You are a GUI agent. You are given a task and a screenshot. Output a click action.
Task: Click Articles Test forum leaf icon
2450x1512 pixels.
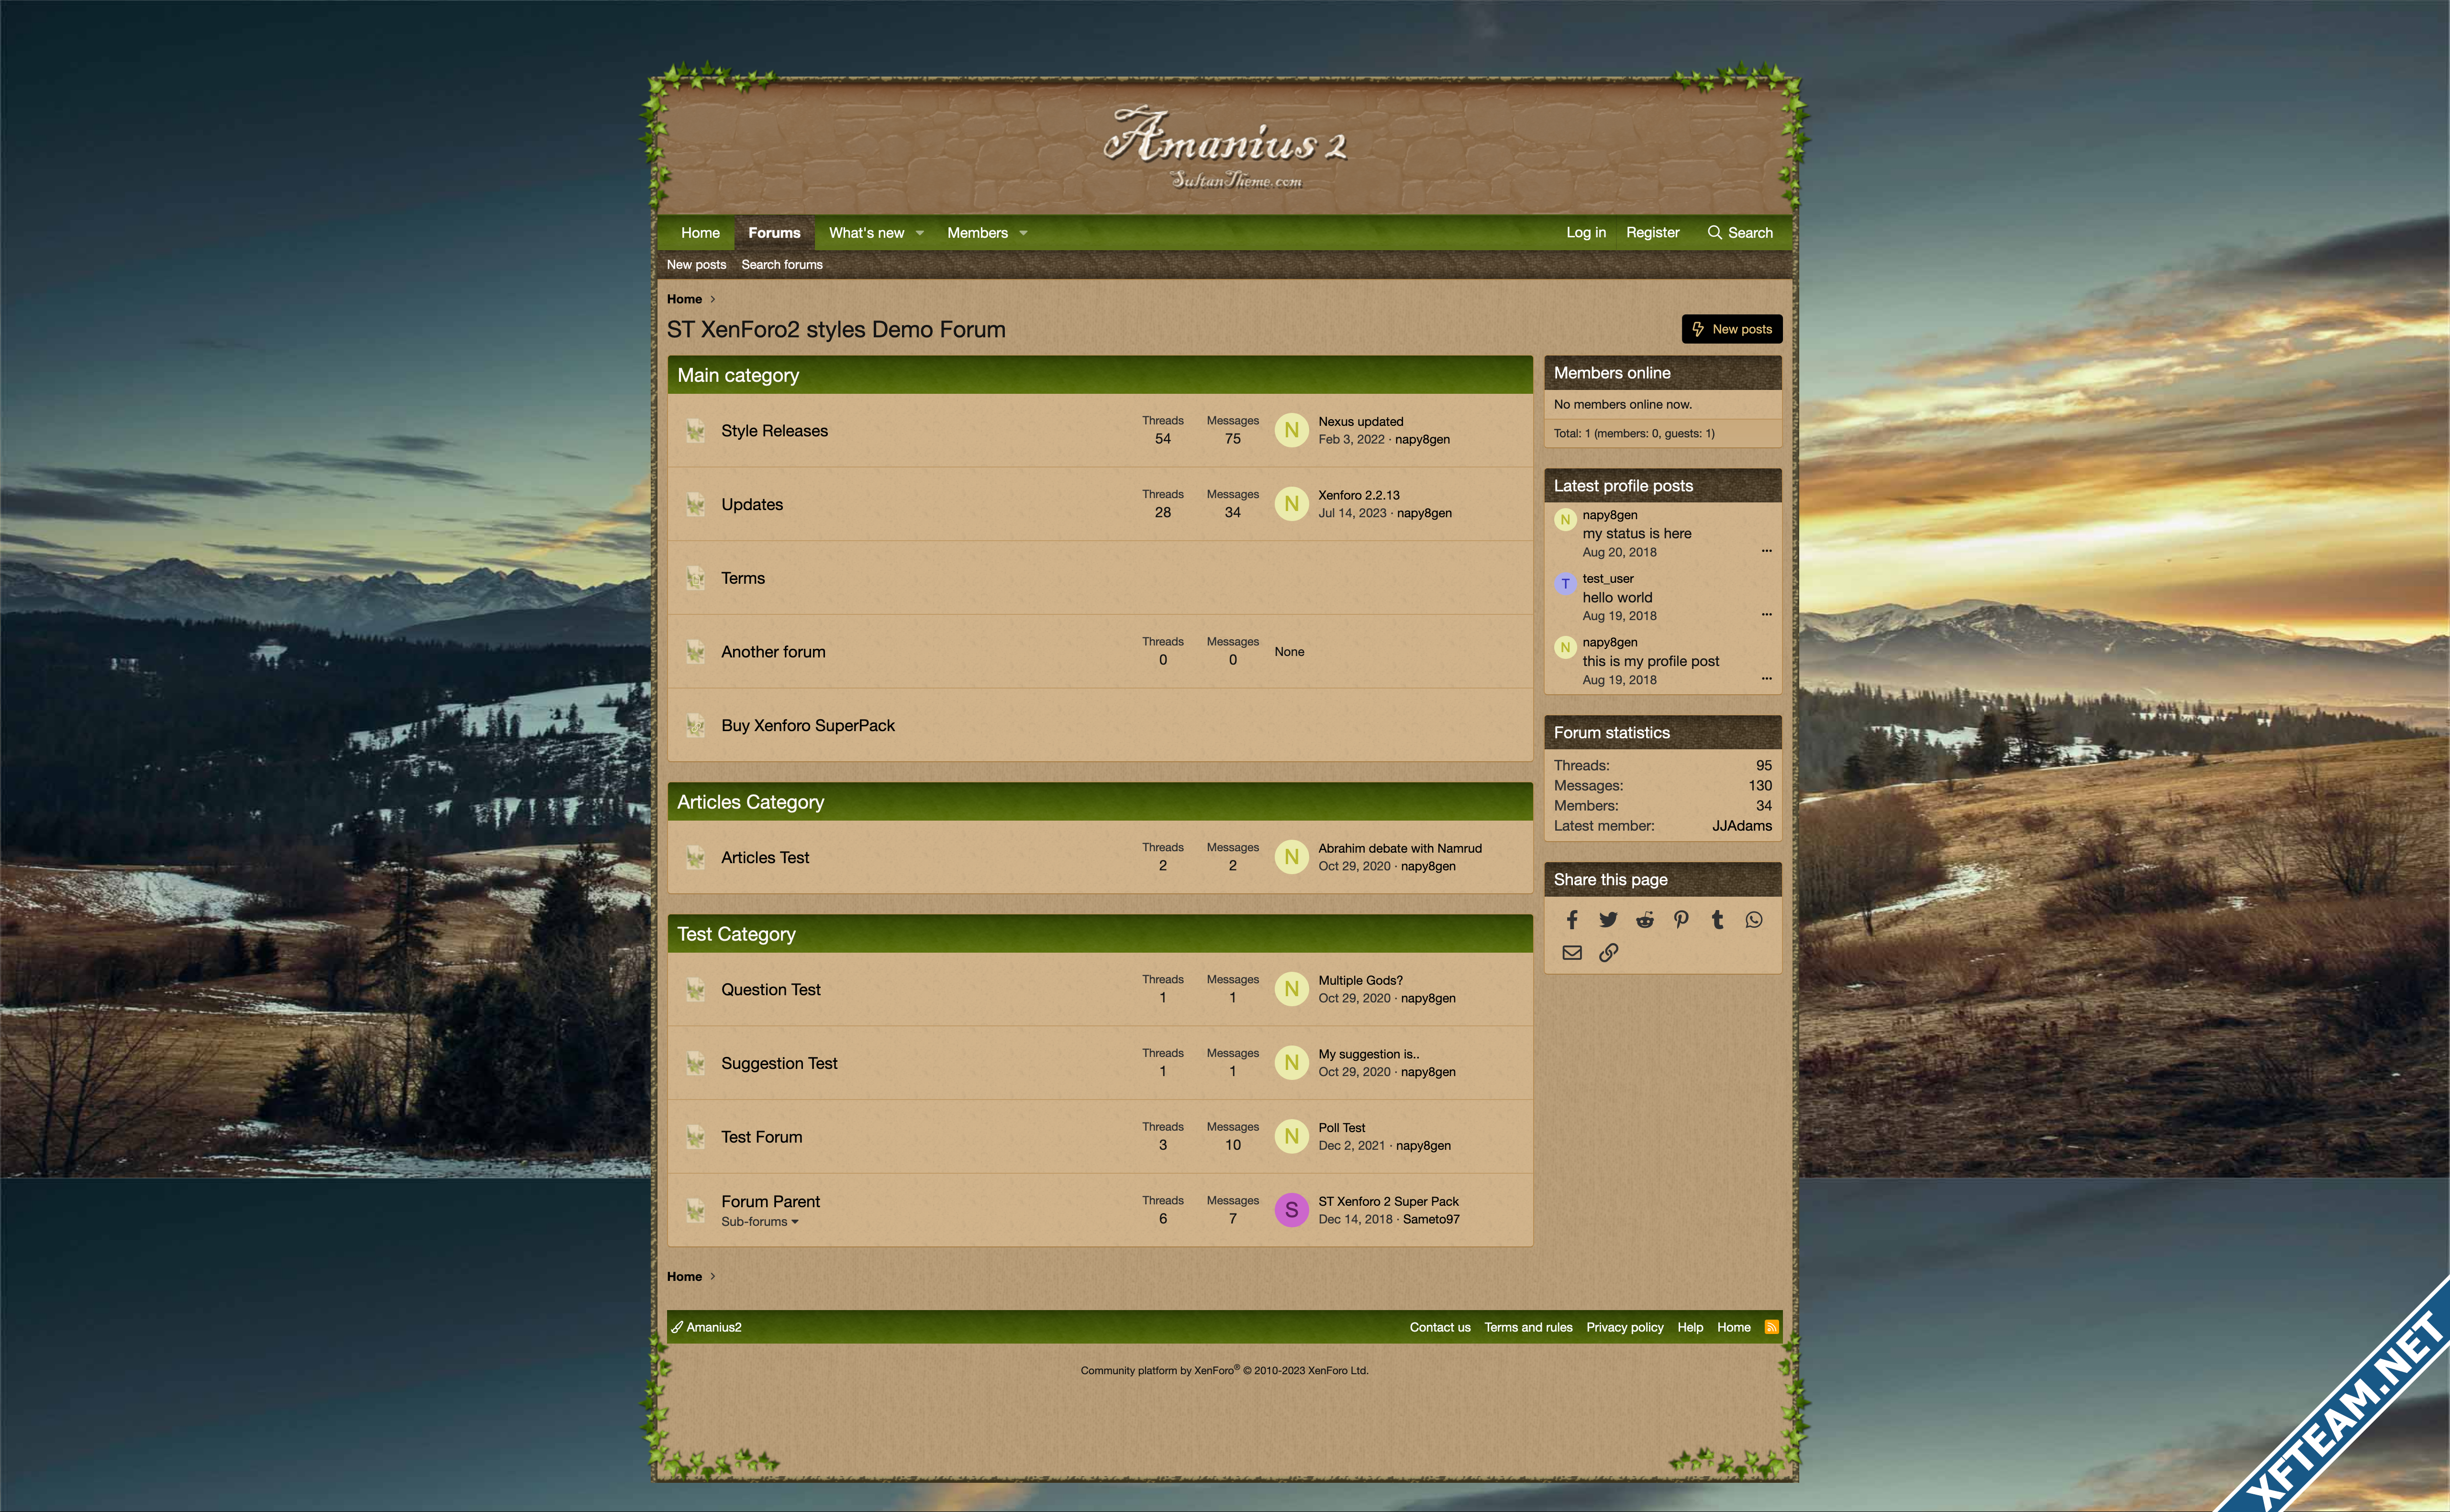tap(696, 858)
